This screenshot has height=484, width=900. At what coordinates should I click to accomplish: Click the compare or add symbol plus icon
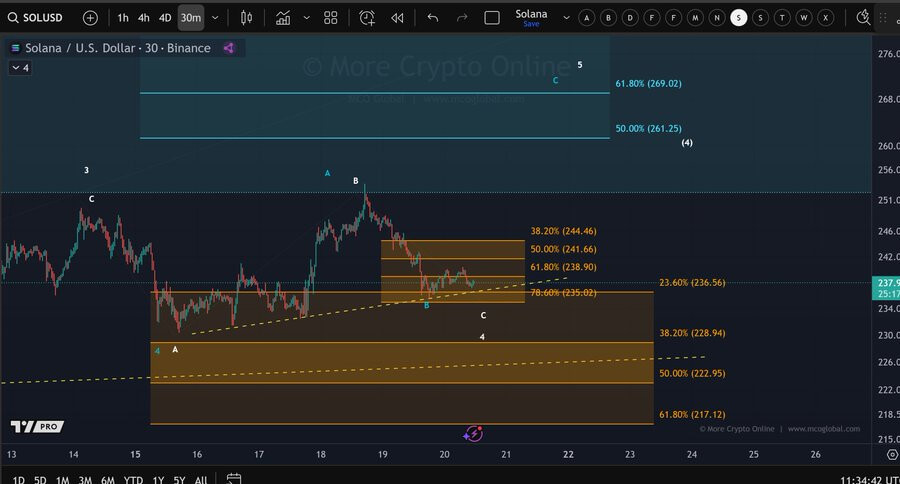pyautogui.click(x=90, y=18)
